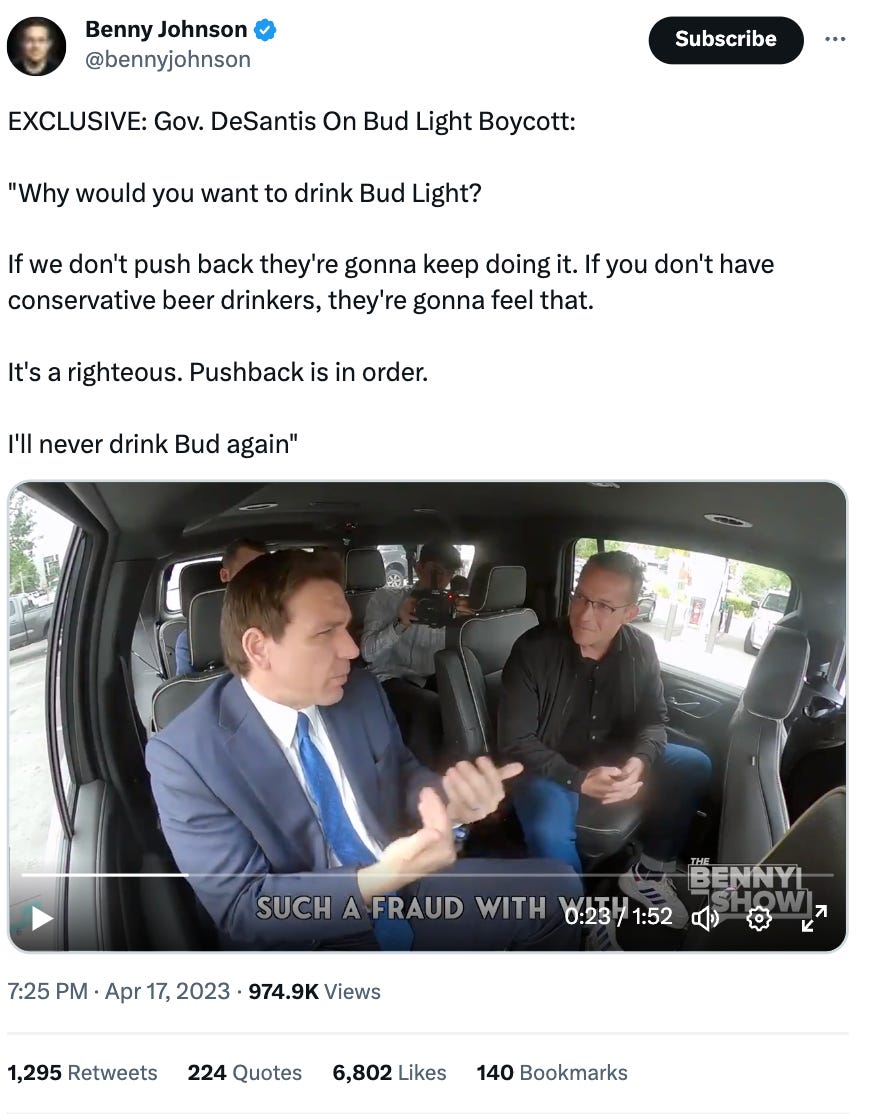View the 224 Quotes list

(x=245, y=1072)
